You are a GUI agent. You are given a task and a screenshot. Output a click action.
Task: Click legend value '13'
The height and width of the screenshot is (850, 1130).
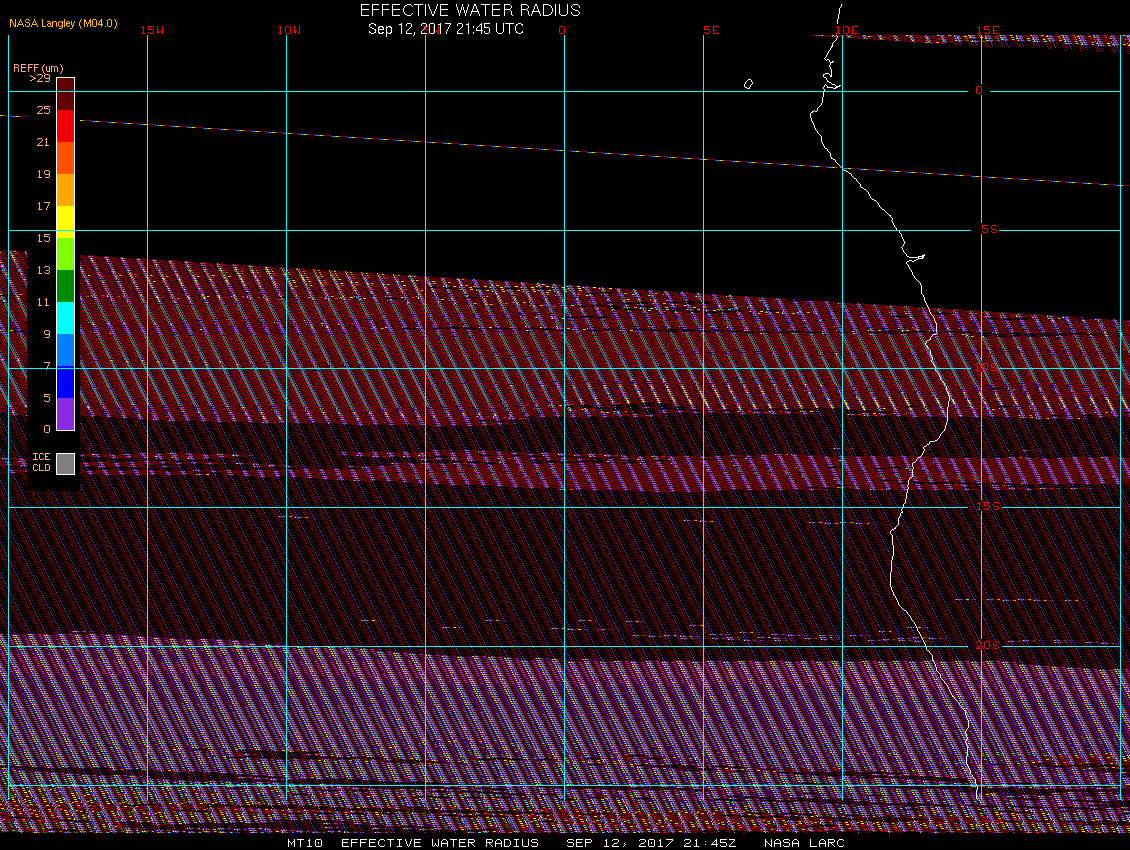pyautogui.click(x=43, y=270)
